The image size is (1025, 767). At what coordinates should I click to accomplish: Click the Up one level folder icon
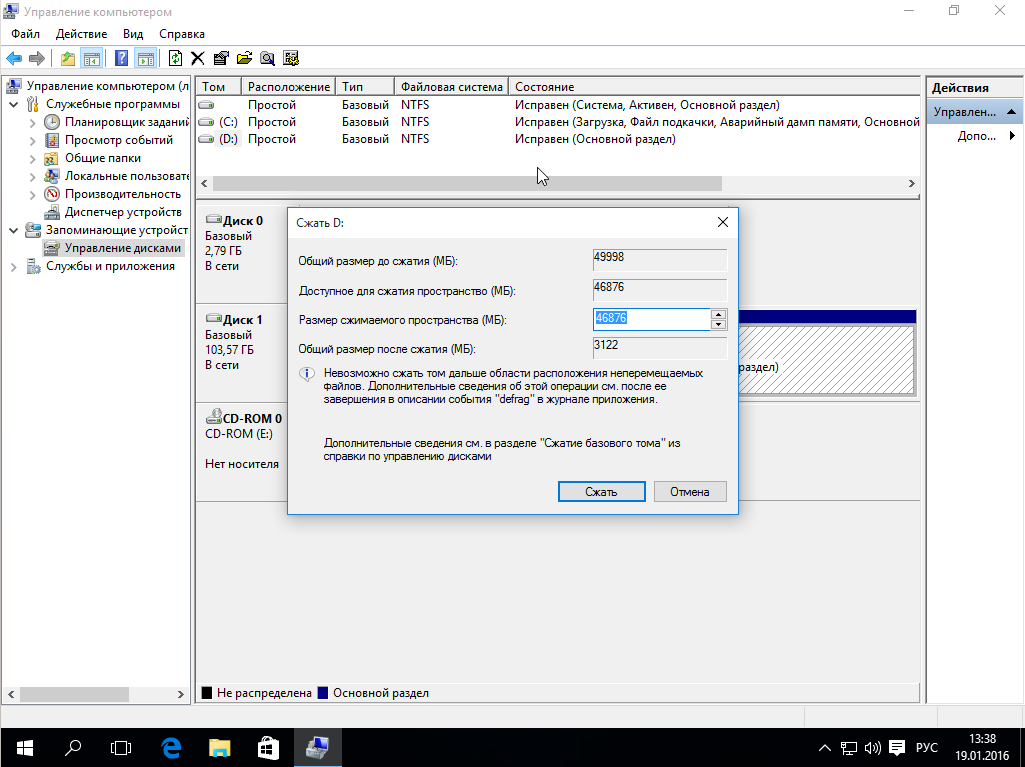click(68, 58)
